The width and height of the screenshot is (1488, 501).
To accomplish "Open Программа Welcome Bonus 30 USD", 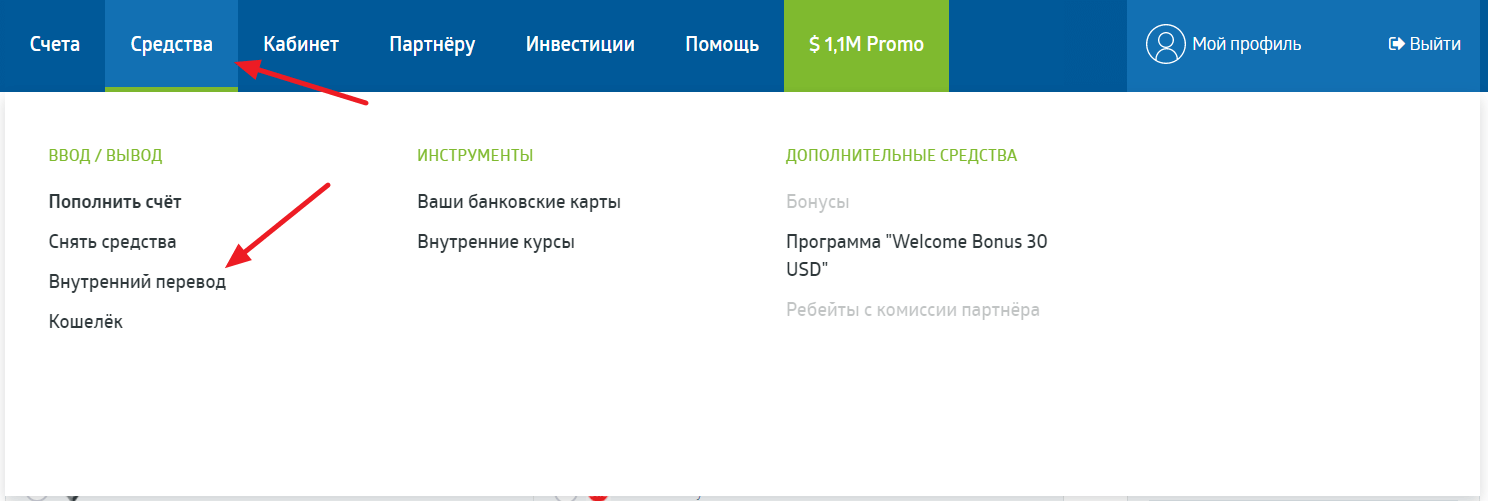I will [x=917, y=256].
